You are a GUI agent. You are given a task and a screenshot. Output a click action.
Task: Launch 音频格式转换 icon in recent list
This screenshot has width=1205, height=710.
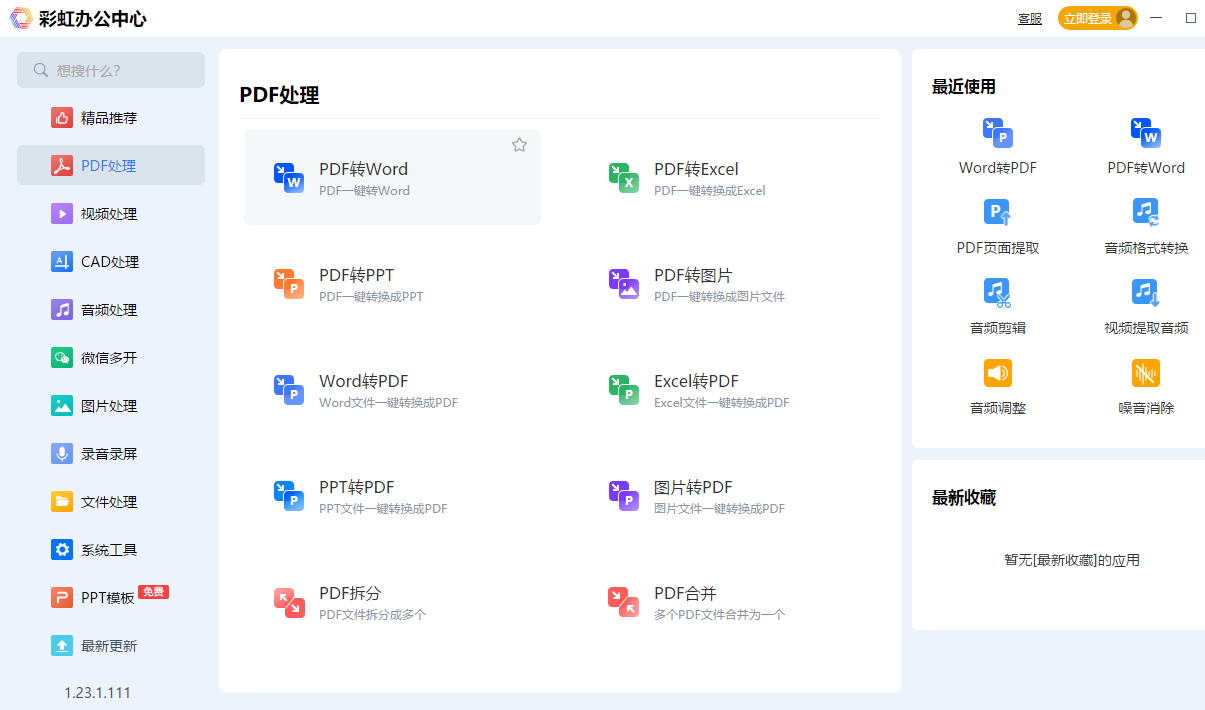pyautogui.click(x=1146, y=213)
